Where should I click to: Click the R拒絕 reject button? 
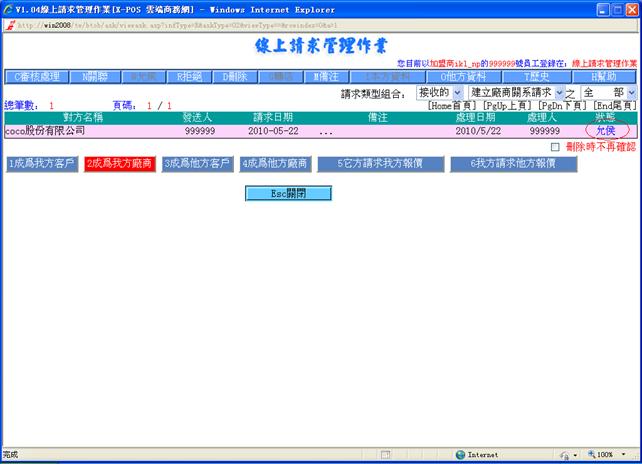[189, 76]
